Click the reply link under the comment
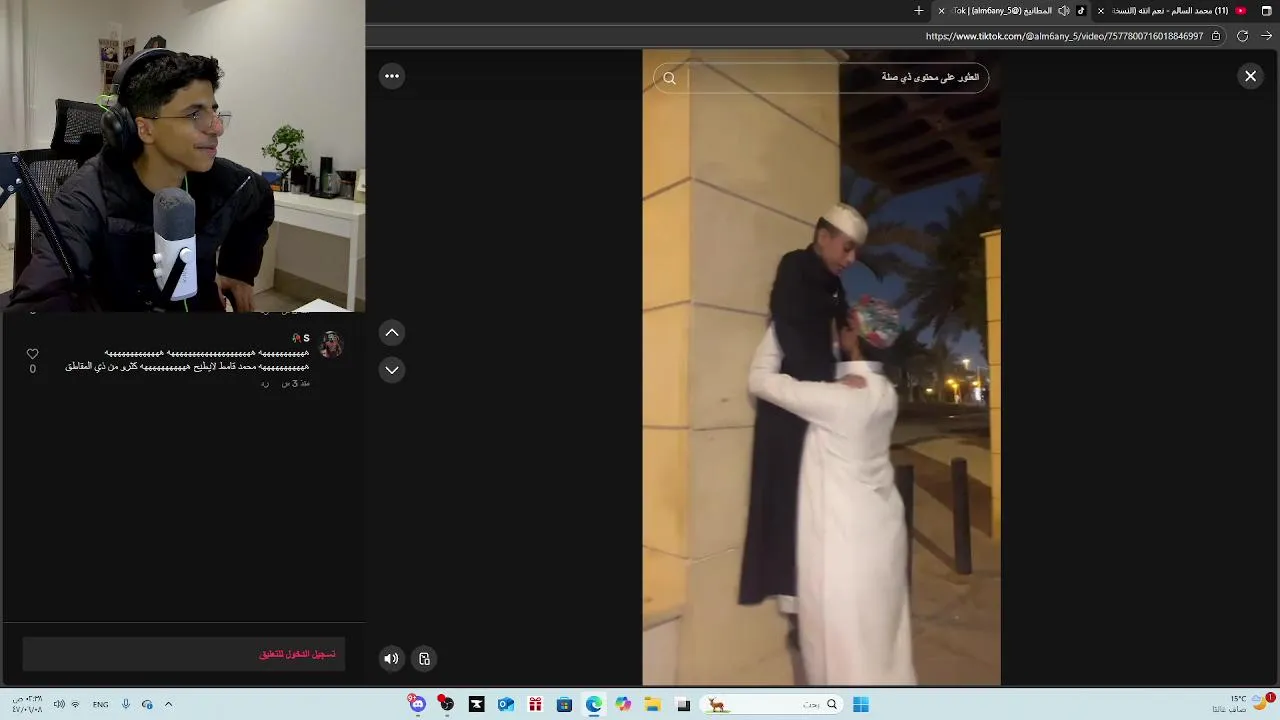The height and width of the screenshot is (720, 1280). 265,384
